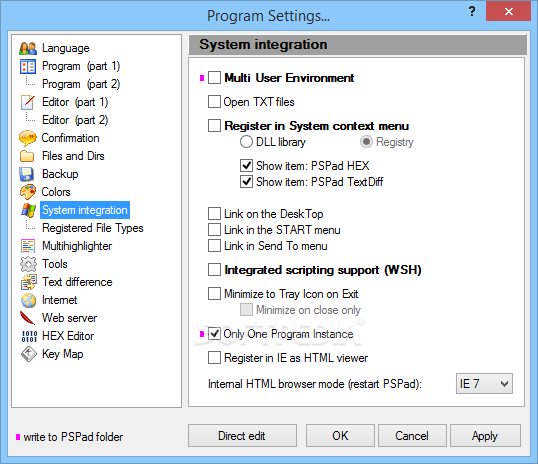Screen dimensions: 538x464
Task: Click the help question mark button
Action: (x=472, y=11)
